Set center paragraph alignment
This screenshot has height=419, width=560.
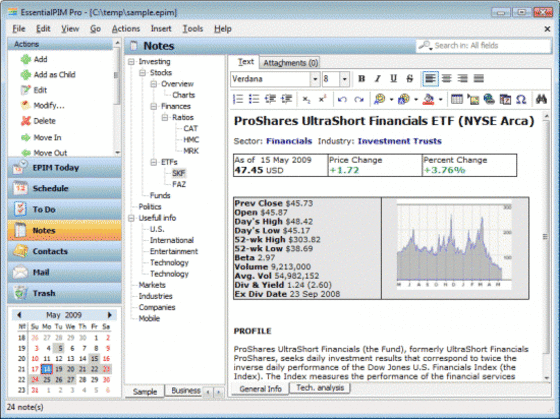(x=446, y=79)
